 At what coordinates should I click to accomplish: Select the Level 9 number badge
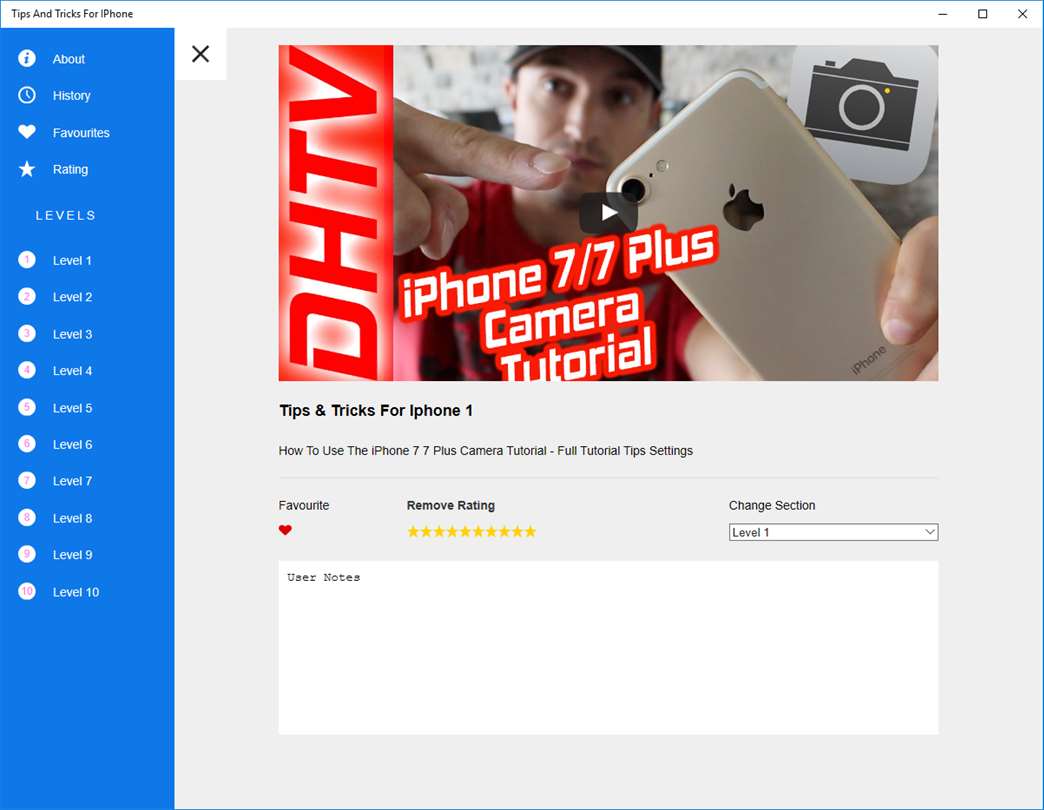(x=27, y=554)
